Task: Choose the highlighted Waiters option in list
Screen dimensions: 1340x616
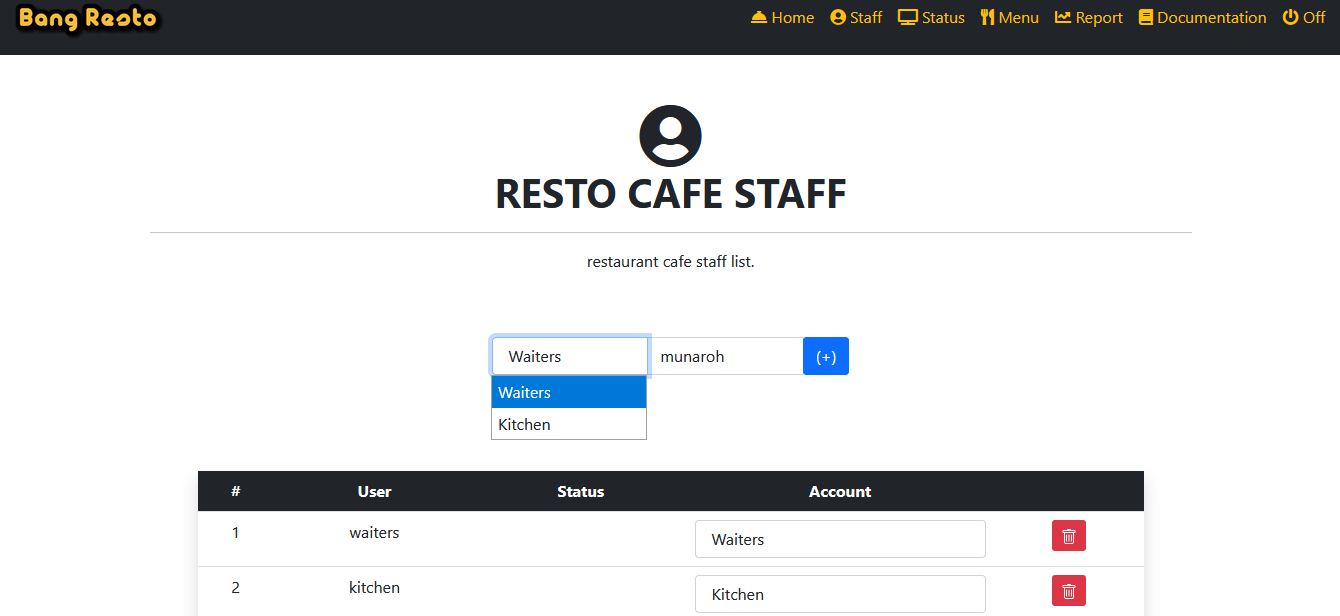Action: click(x=569, y=392)
